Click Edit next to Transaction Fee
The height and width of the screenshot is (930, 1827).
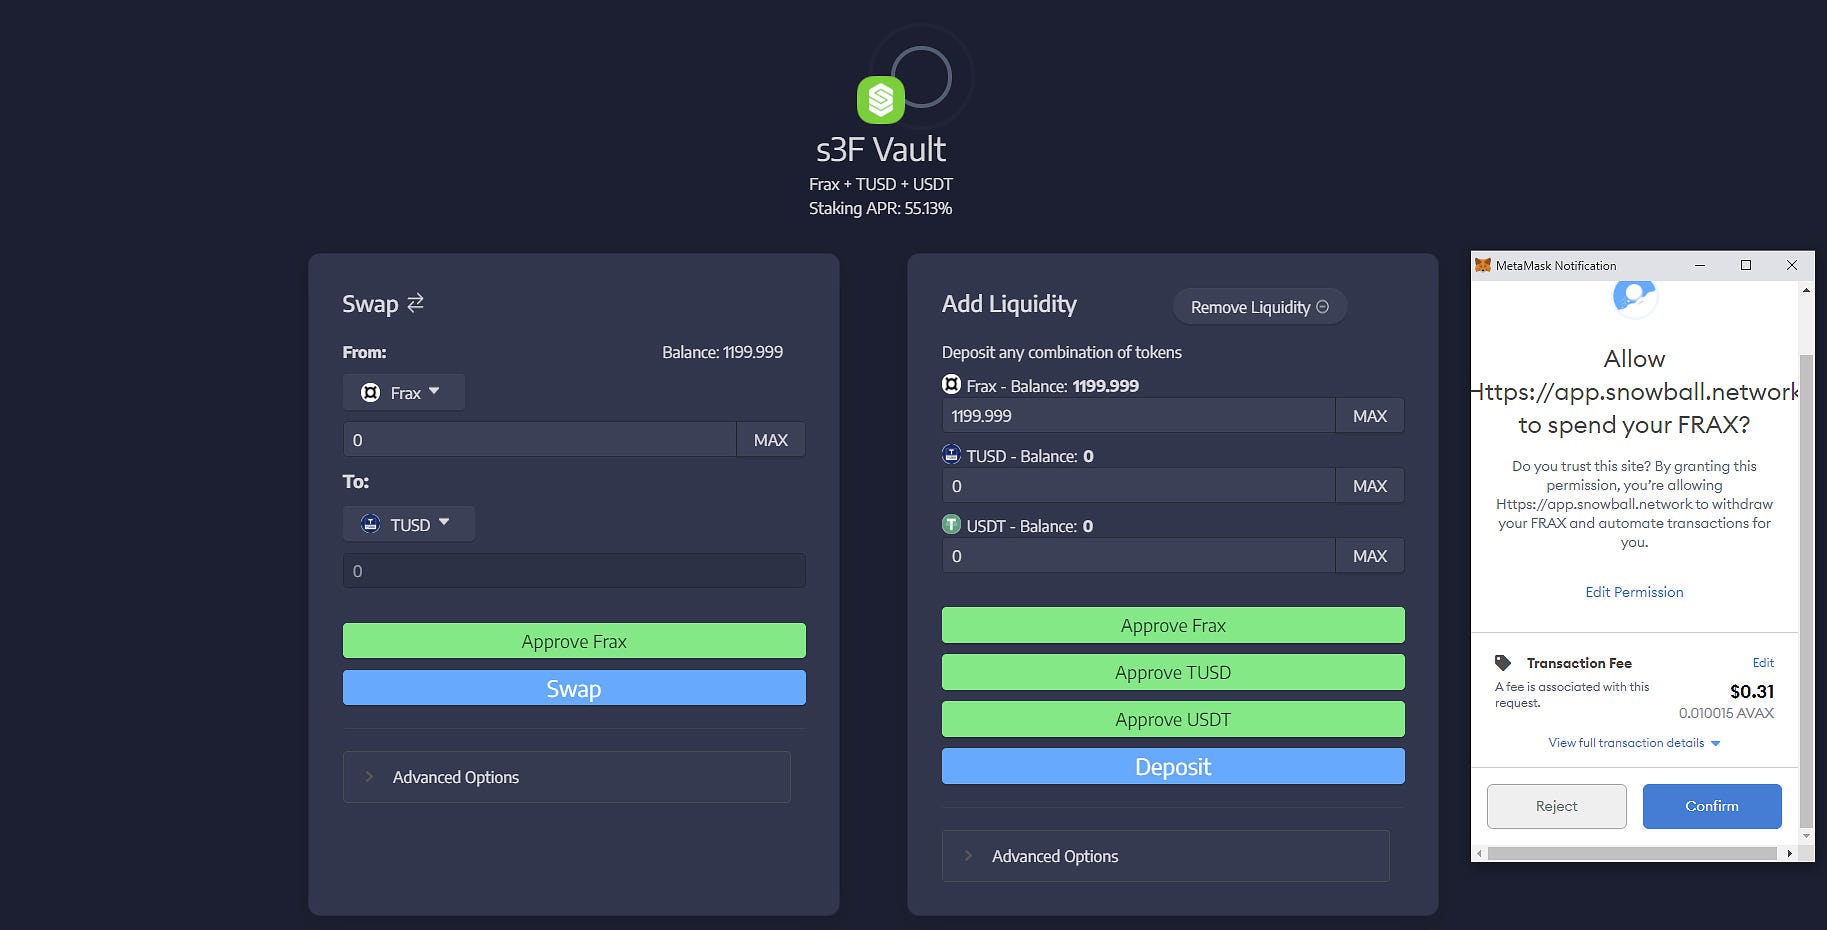coord(1763,662)
